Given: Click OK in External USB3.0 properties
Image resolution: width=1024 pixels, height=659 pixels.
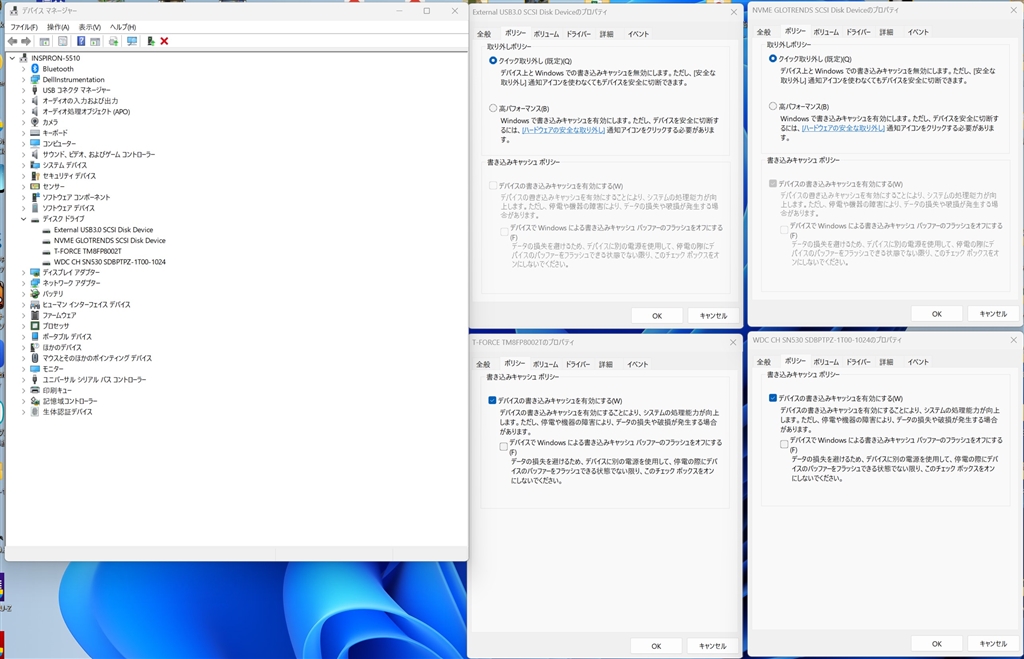Looking at the screenshot, I should (x=657, y=315).
